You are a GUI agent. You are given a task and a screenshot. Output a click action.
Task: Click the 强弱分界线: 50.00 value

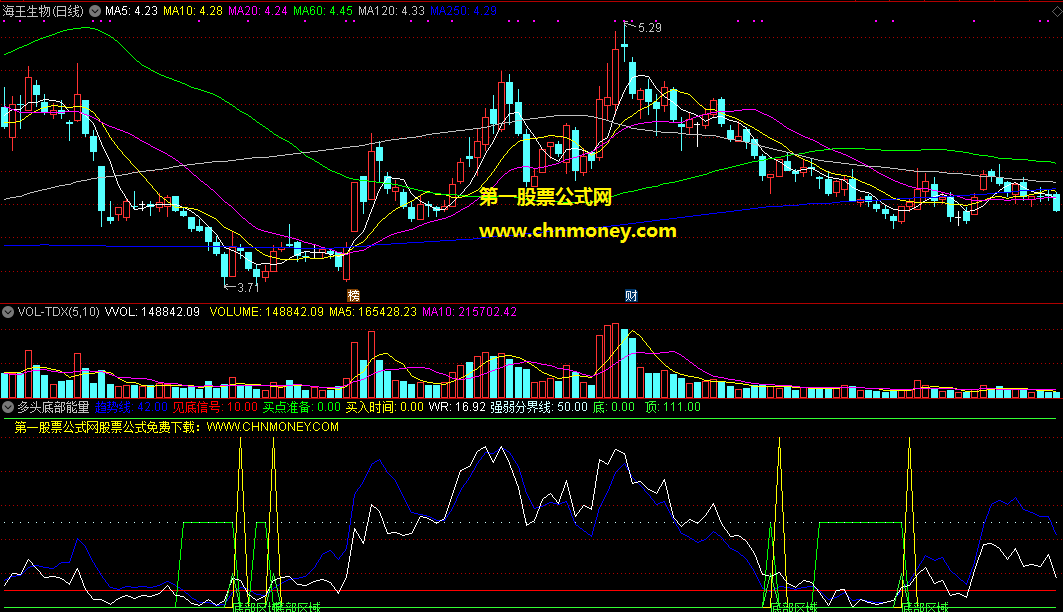539,407
